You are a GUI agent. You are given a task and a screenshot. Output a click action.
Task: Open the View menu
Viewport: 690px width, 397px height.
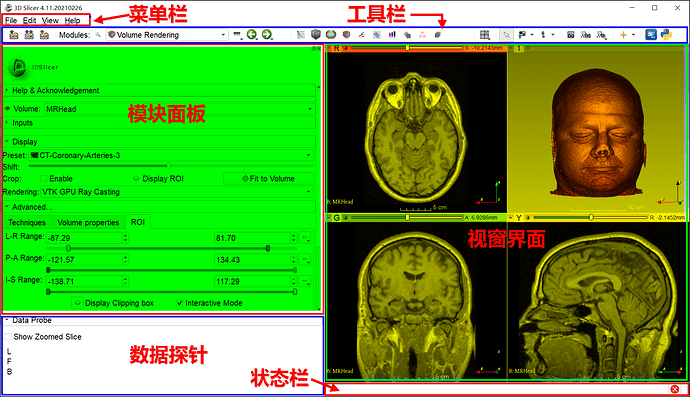coord(50,20)
